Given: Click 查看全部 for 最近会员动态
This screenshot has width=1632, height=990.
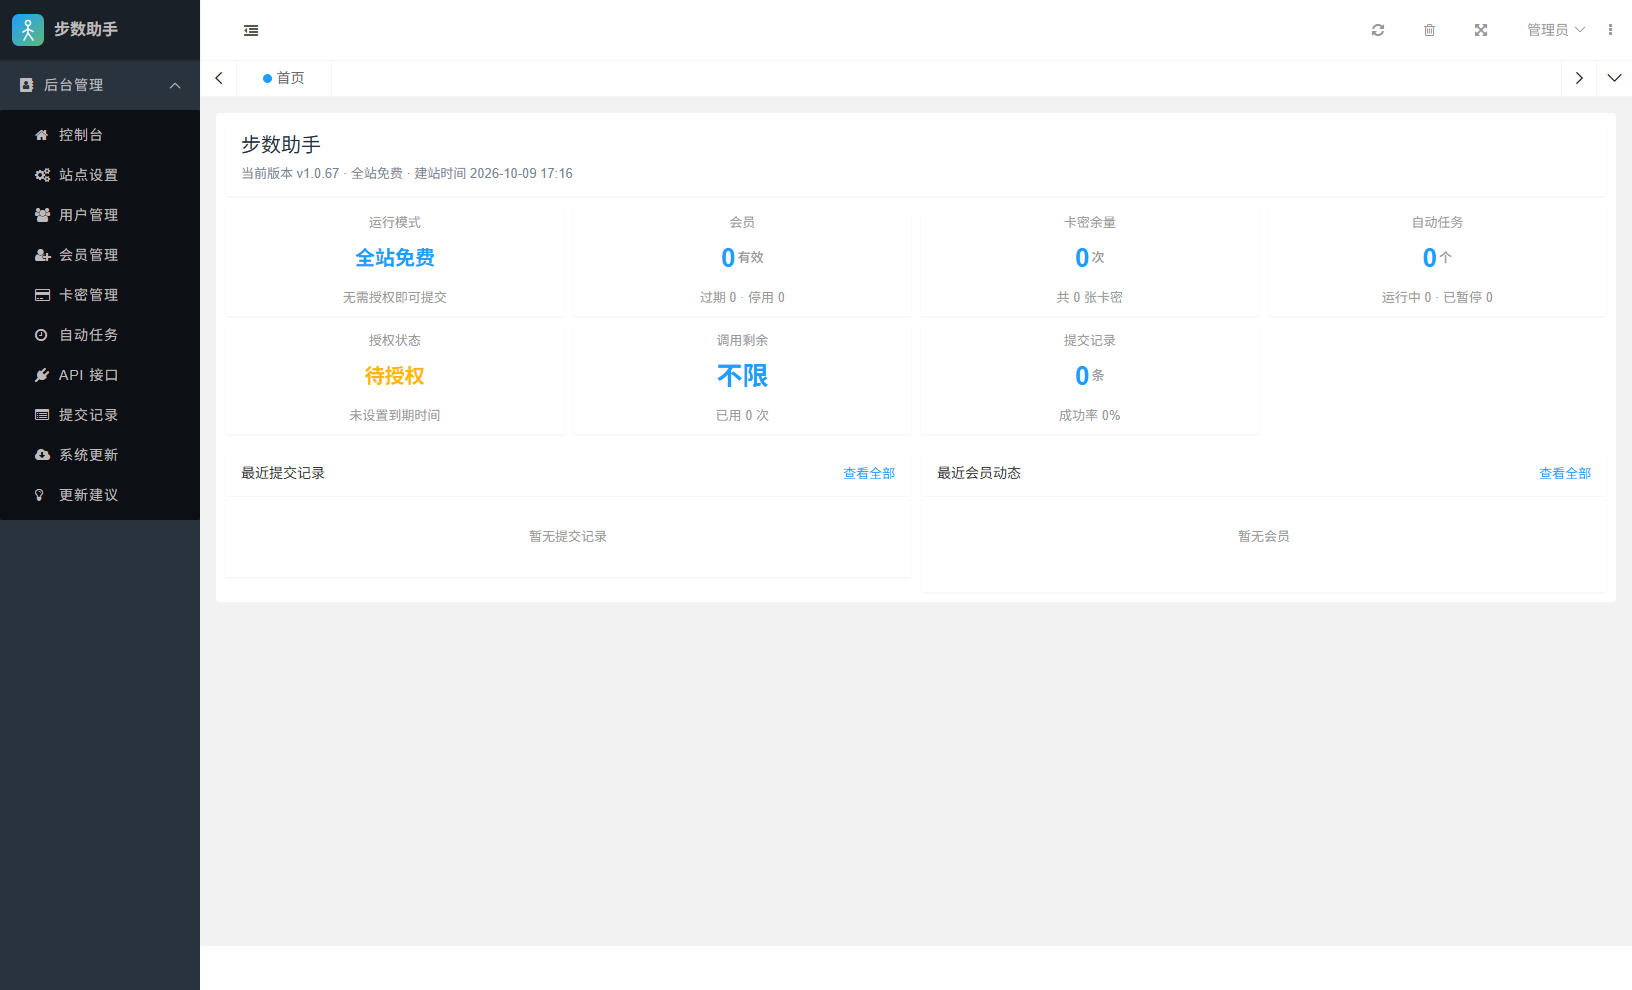Looking at the screenshot, I should [1565, 473].
